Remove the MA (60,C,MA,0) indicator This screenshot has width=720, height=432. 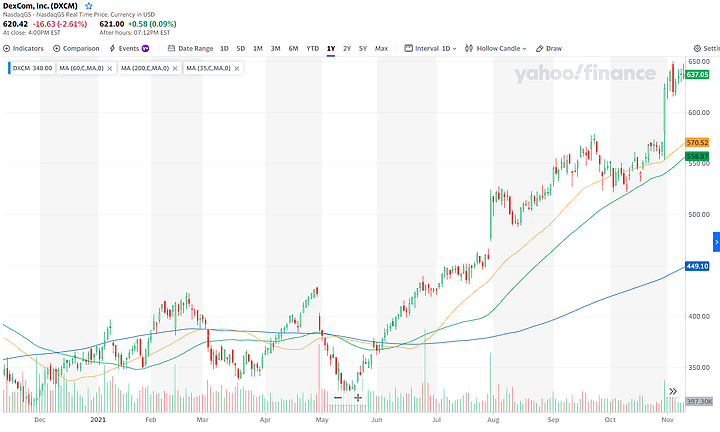[110, 68]
